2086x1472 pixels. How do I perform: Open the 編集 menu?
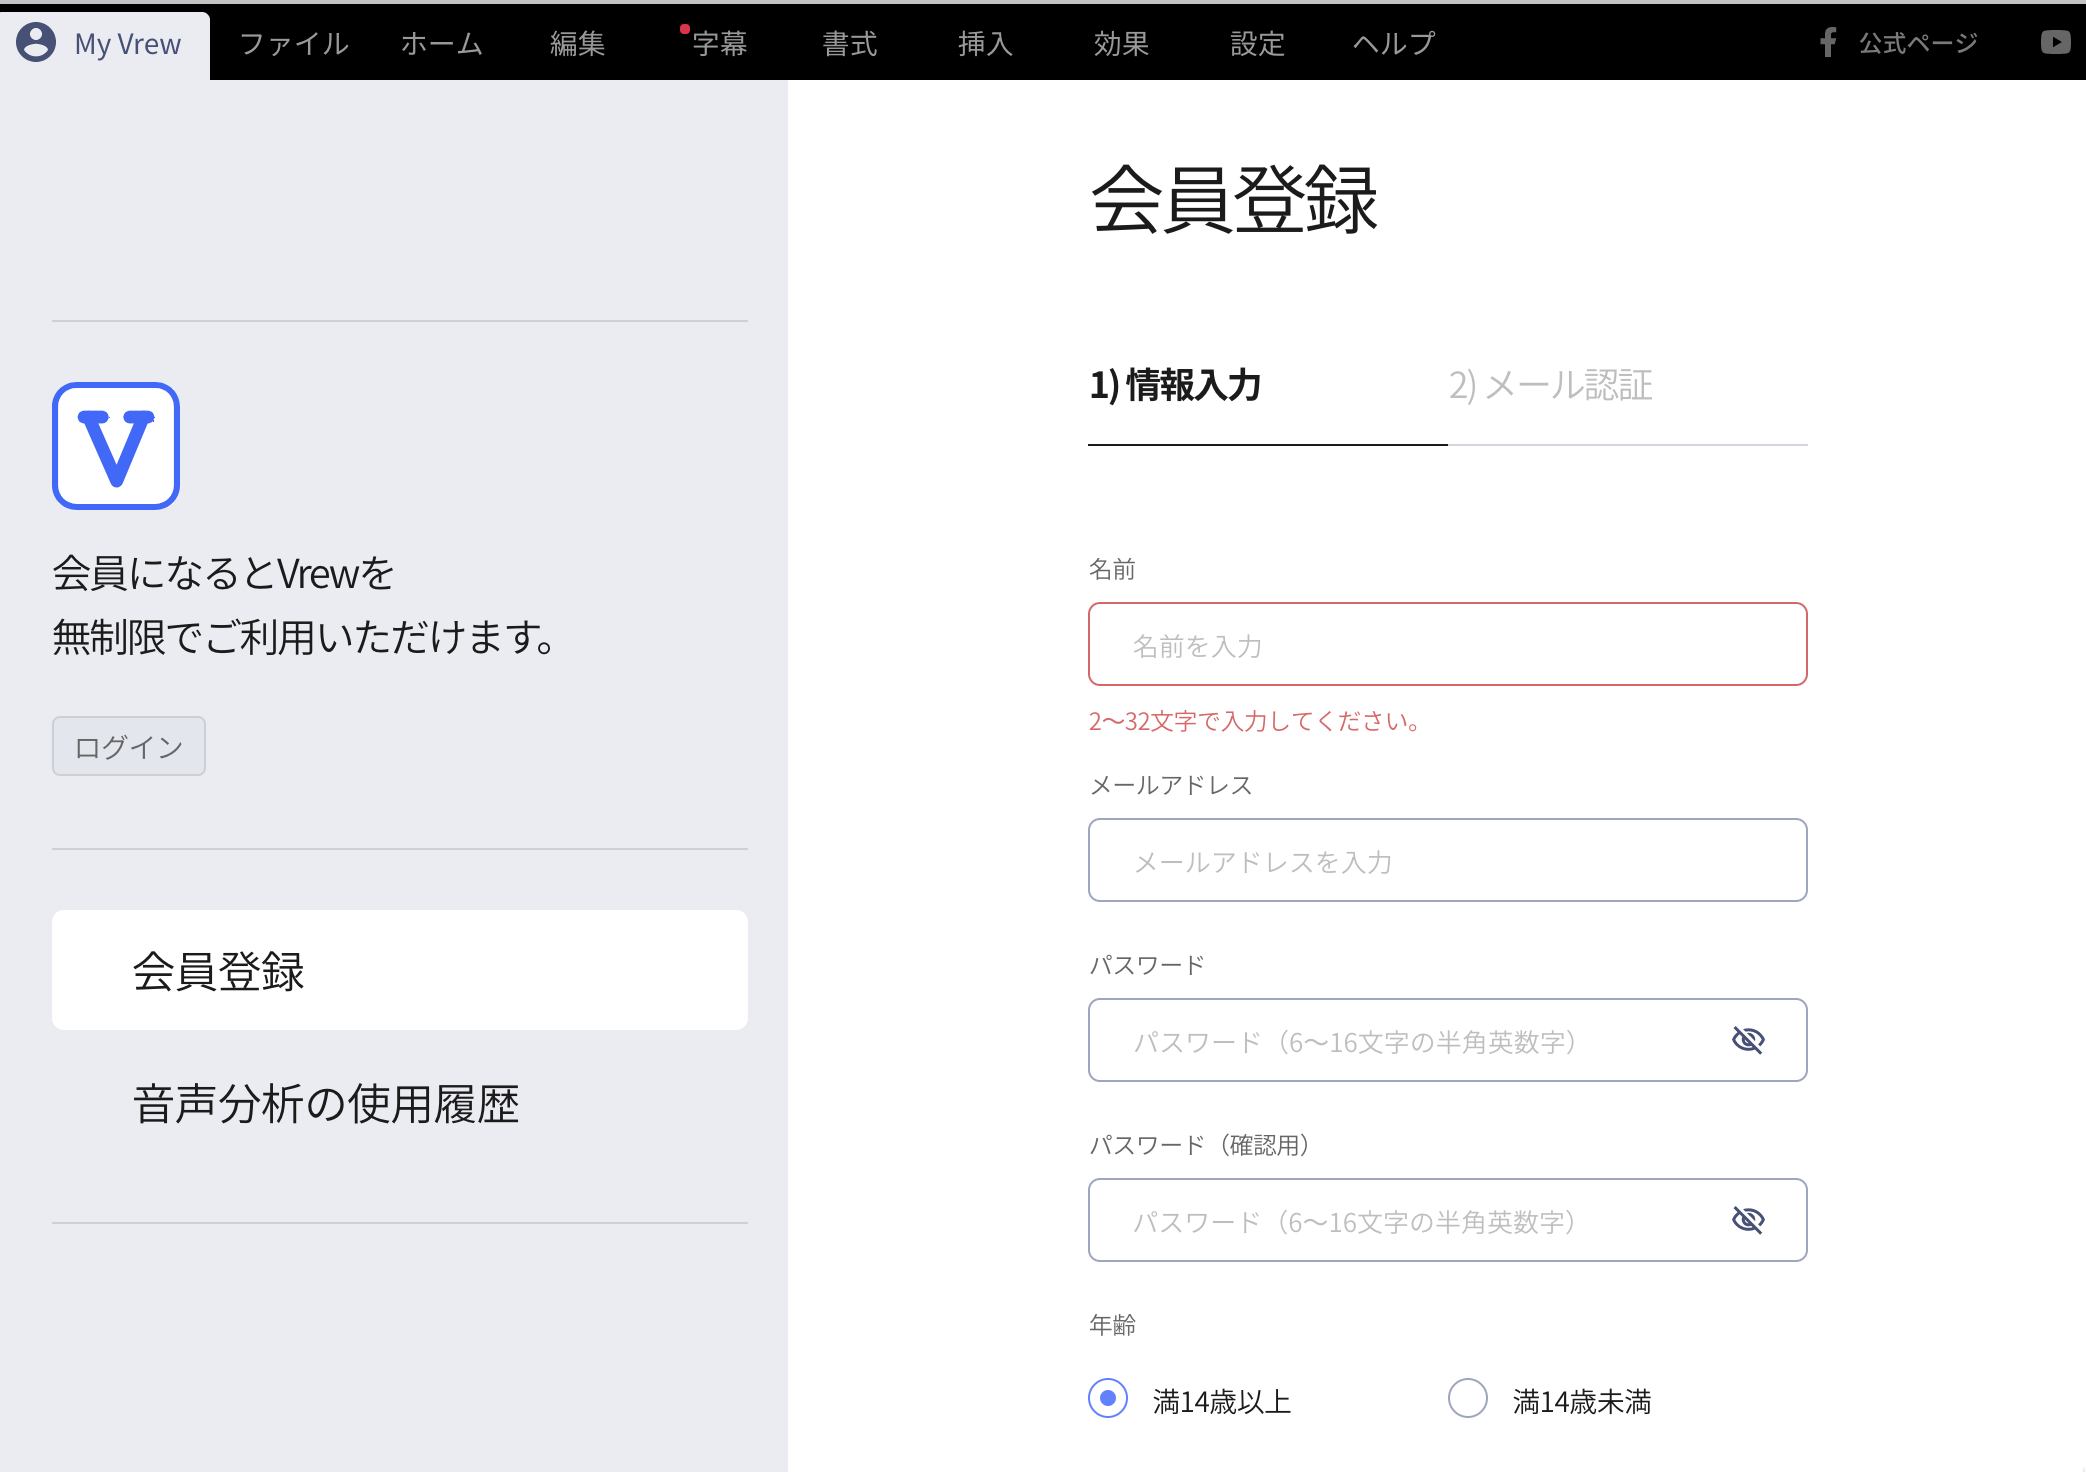click(x=577, y=43)
